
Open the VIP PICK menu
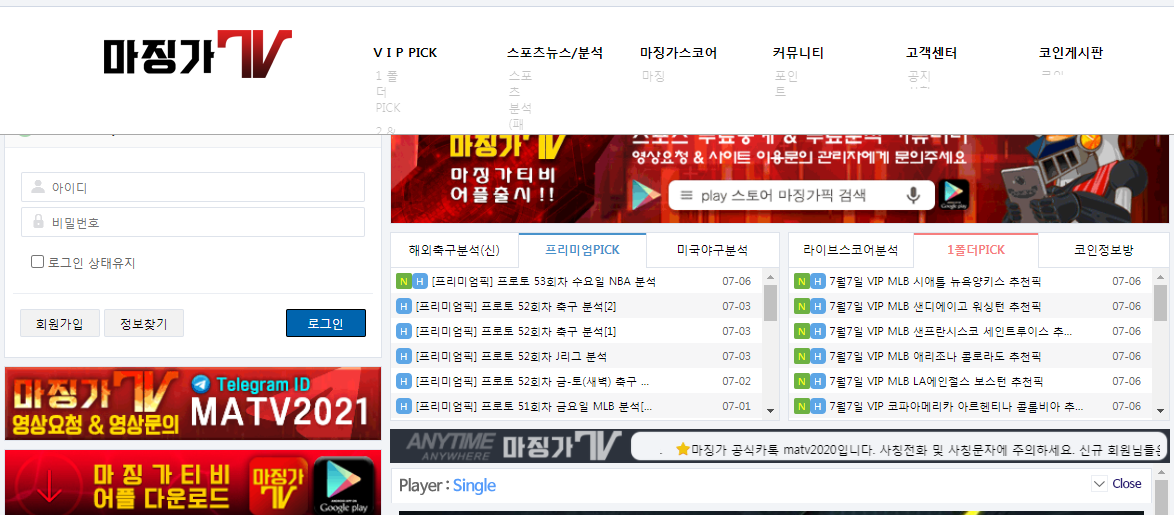[x=405, y=53]
